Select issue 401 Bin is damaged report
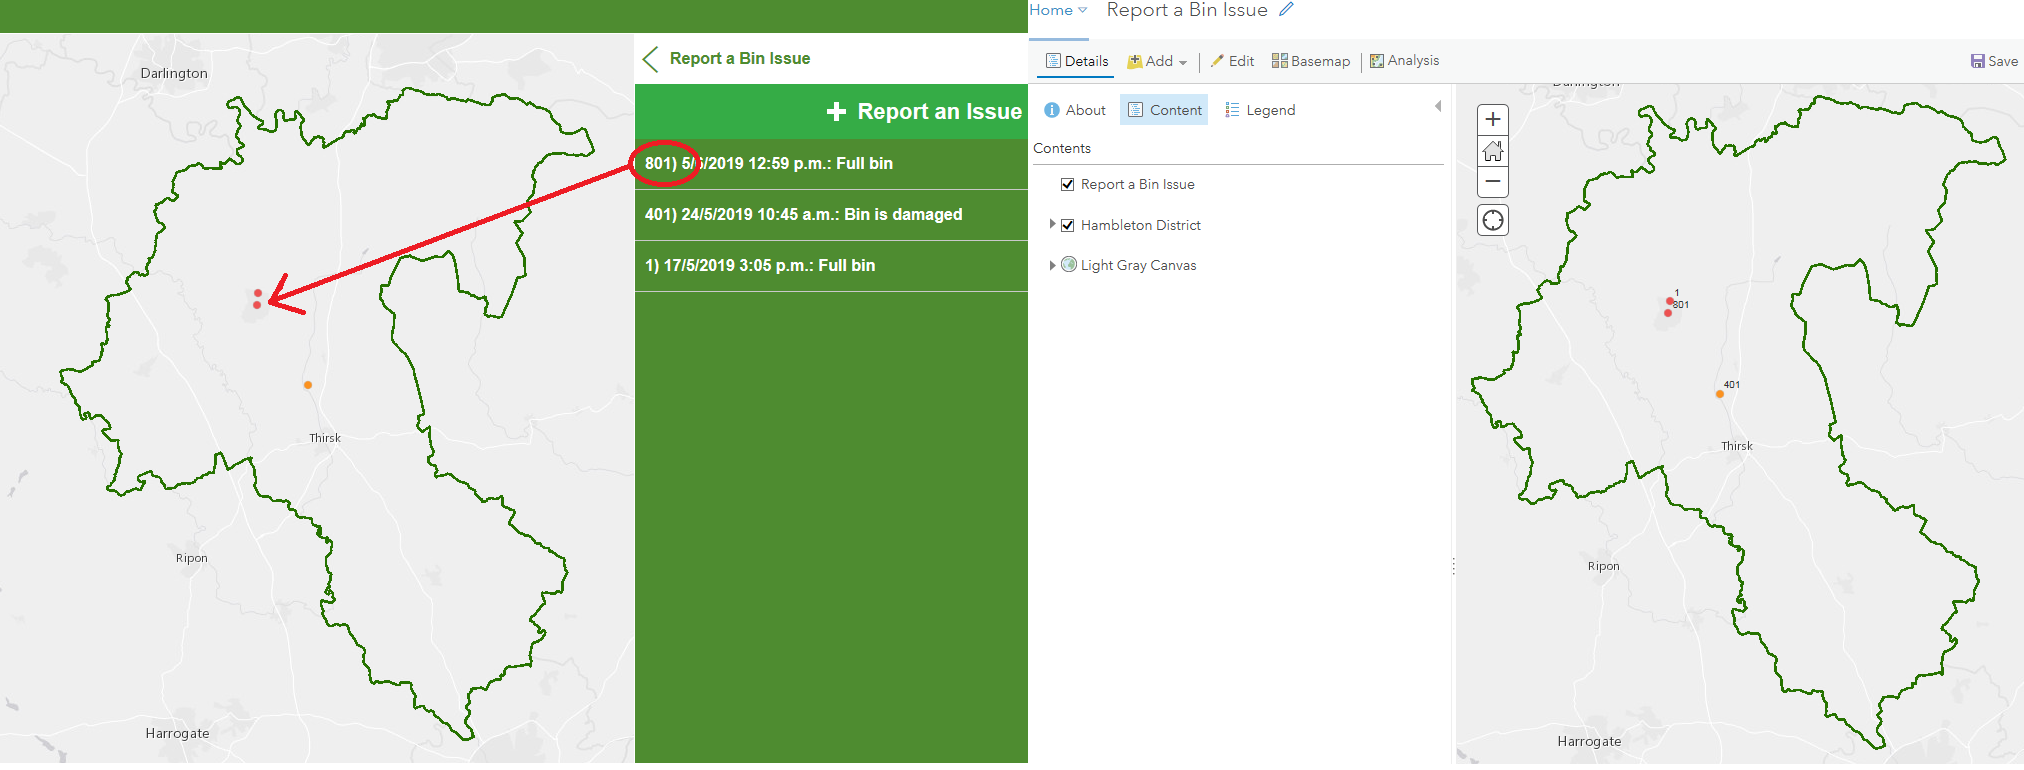This screenshot has width=2024, height=770. 831,215
